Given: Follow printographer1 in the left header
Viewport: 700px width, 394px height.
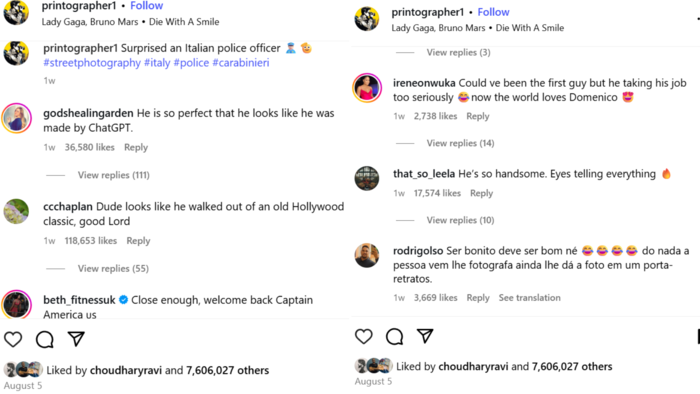Looking at the screenshot, I should [146, 6].
